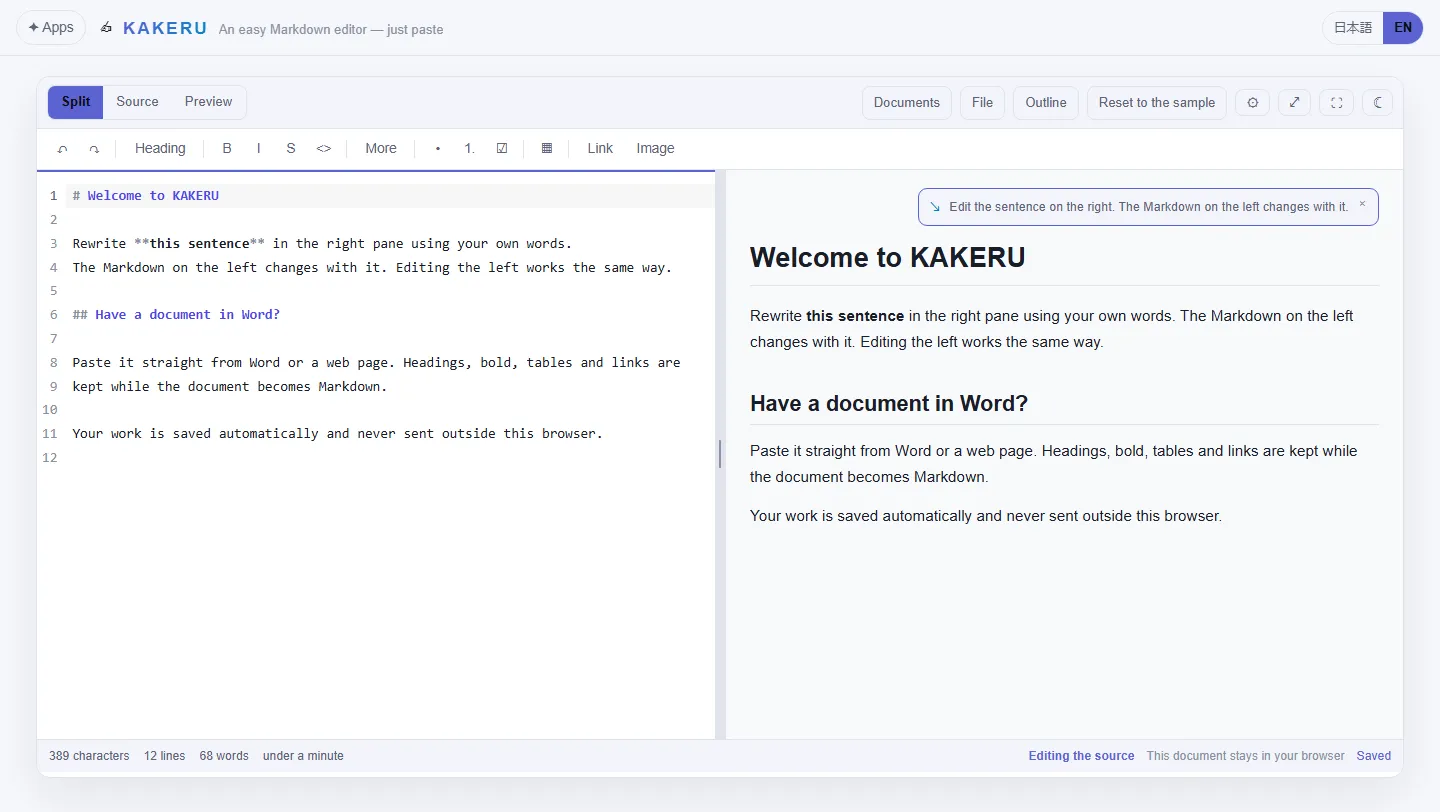Insert a numbered list
This screenshot has width=1440, height=812.
tap(470, 148)
